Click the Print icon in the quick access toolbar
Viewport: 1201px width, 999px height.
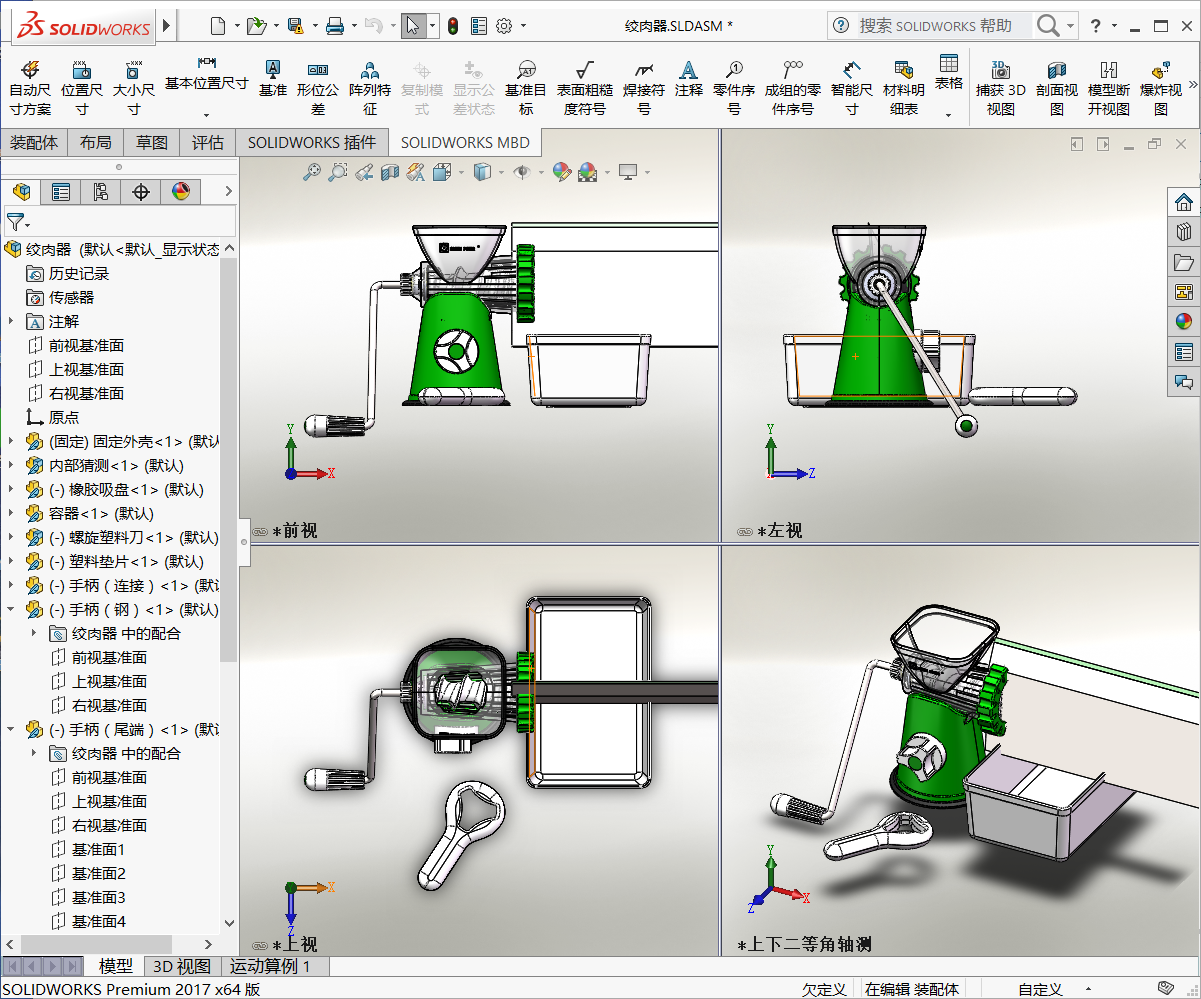[336, 26]
